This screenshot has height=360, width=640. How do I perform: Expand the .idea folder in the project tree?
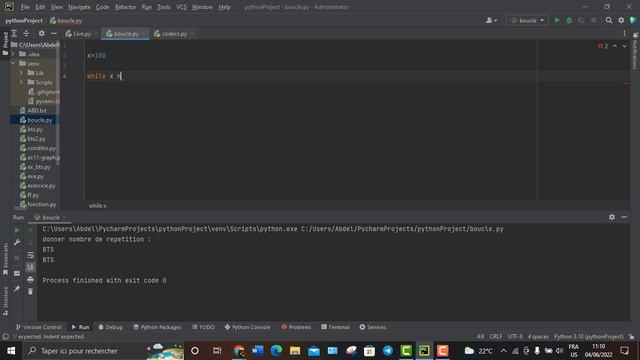pos(13,54)
